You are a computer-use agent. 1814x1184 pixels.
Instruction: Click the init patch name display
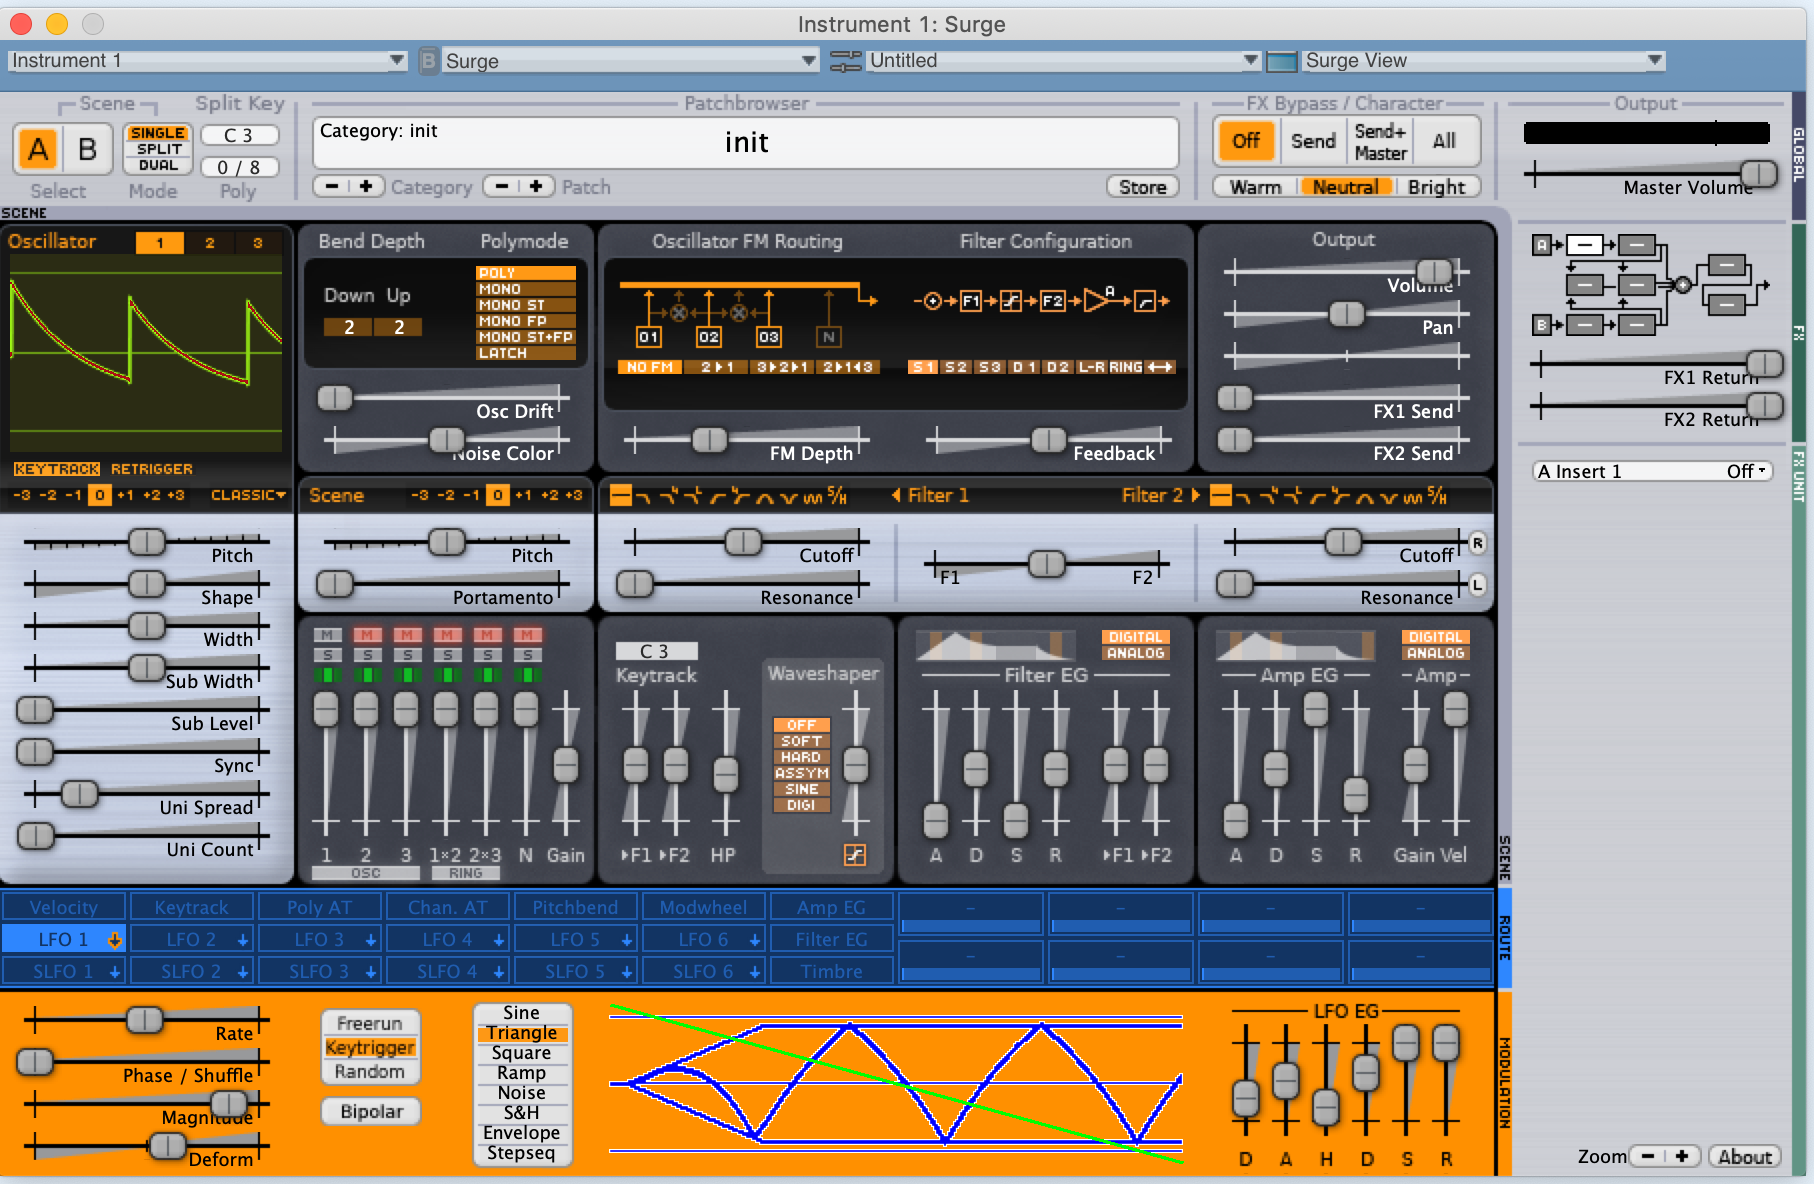point(746,142)
